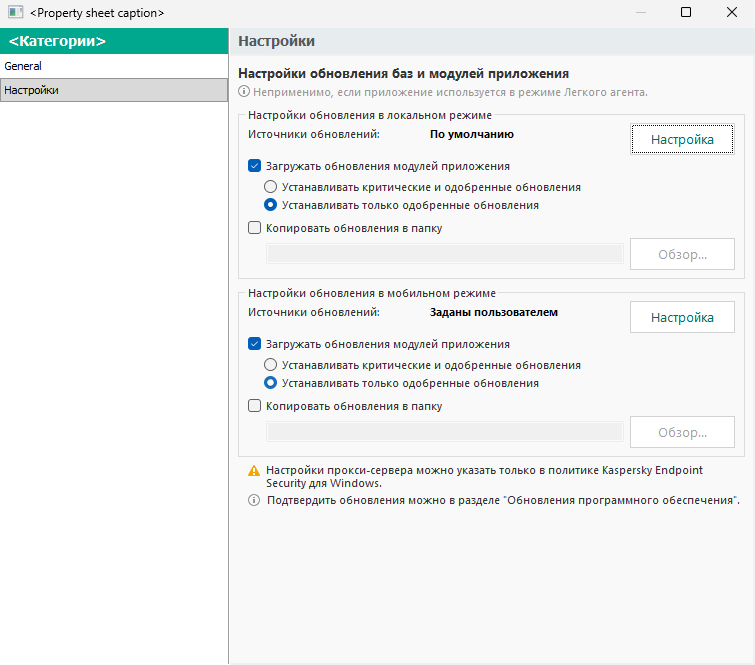Select critical and approved updates radio, local mode

coord(271,187)
